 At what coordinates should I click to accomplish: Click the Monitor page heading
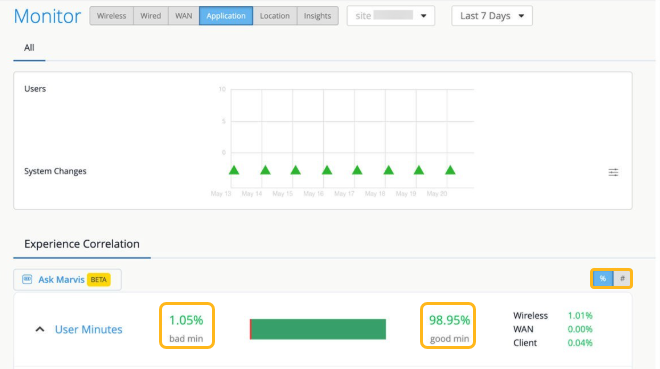pyautogui.click(x=47, y=16)
